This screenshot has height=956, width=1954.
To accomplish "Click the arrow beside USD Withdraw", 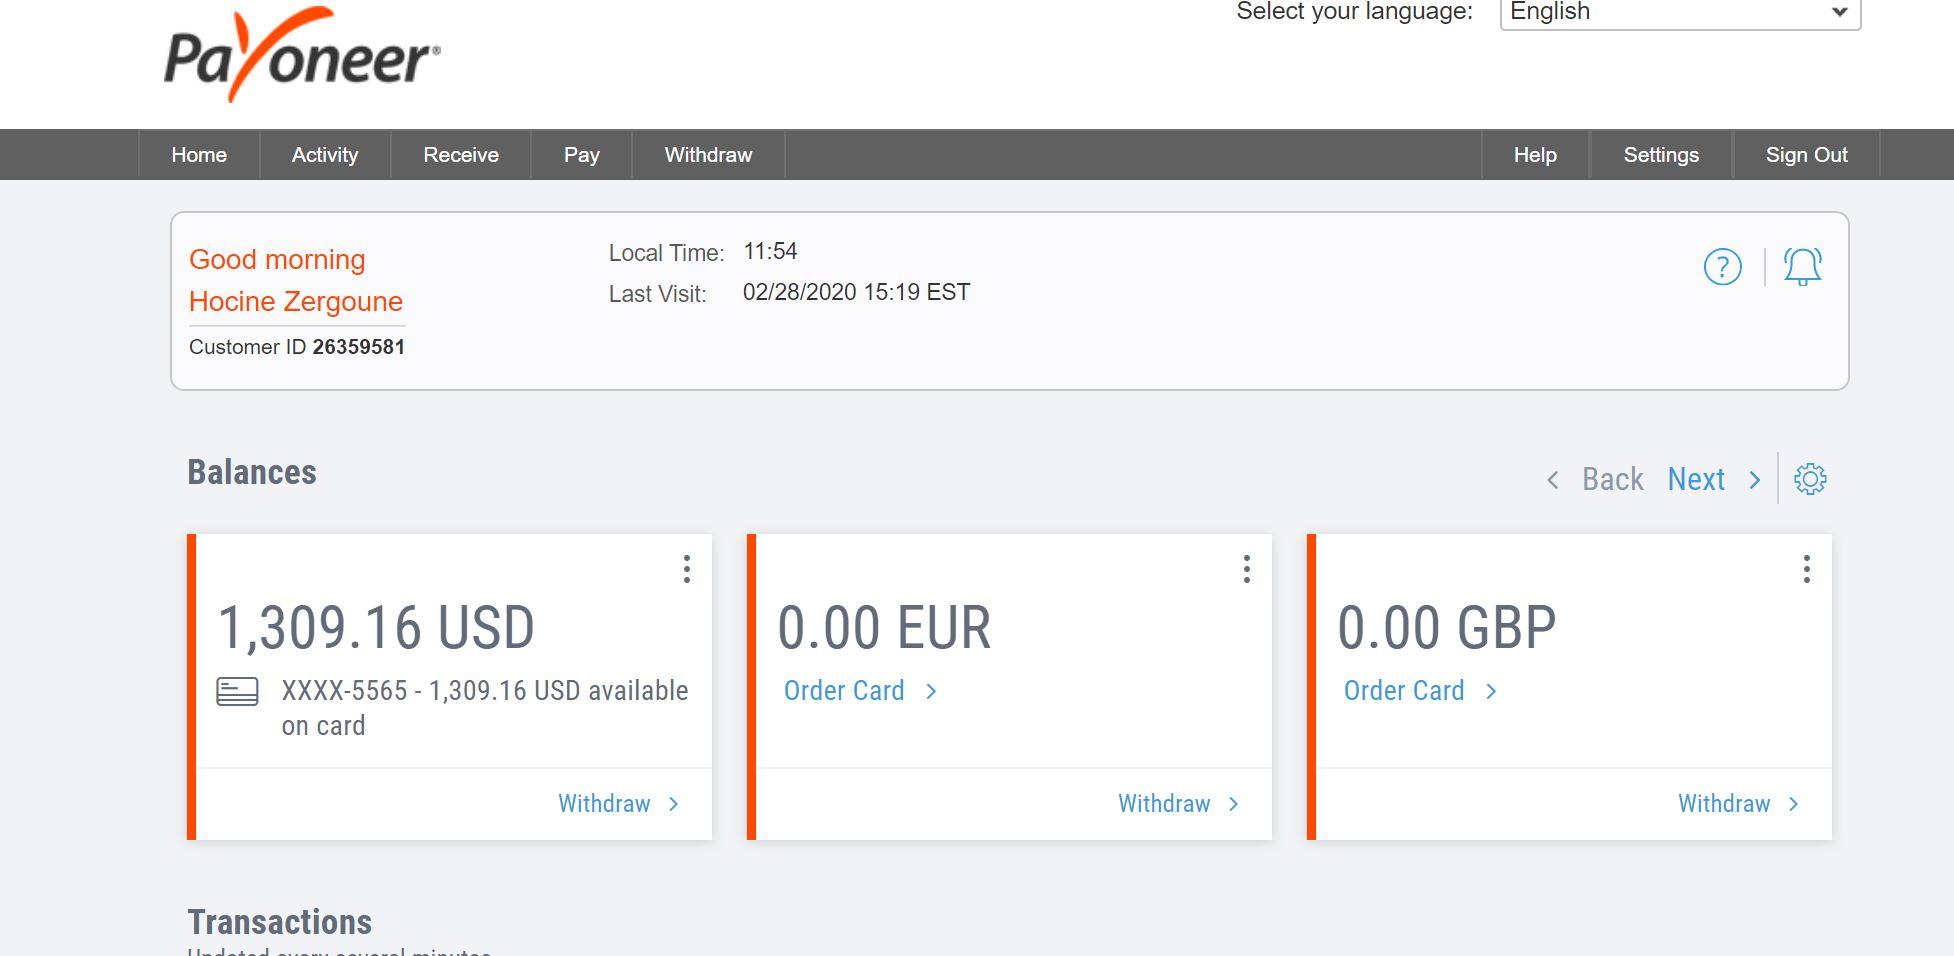I will click(x=673, y=804).
